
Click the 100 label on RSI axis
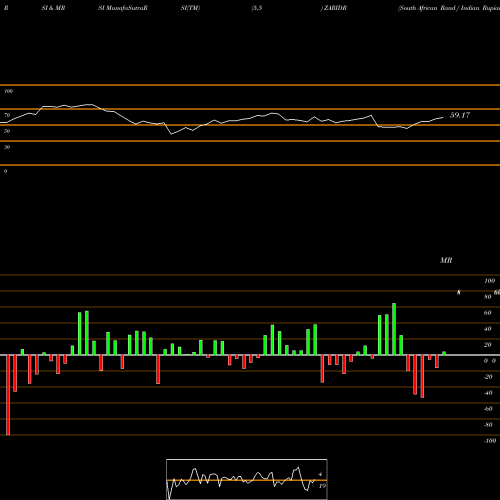point(8,91)
